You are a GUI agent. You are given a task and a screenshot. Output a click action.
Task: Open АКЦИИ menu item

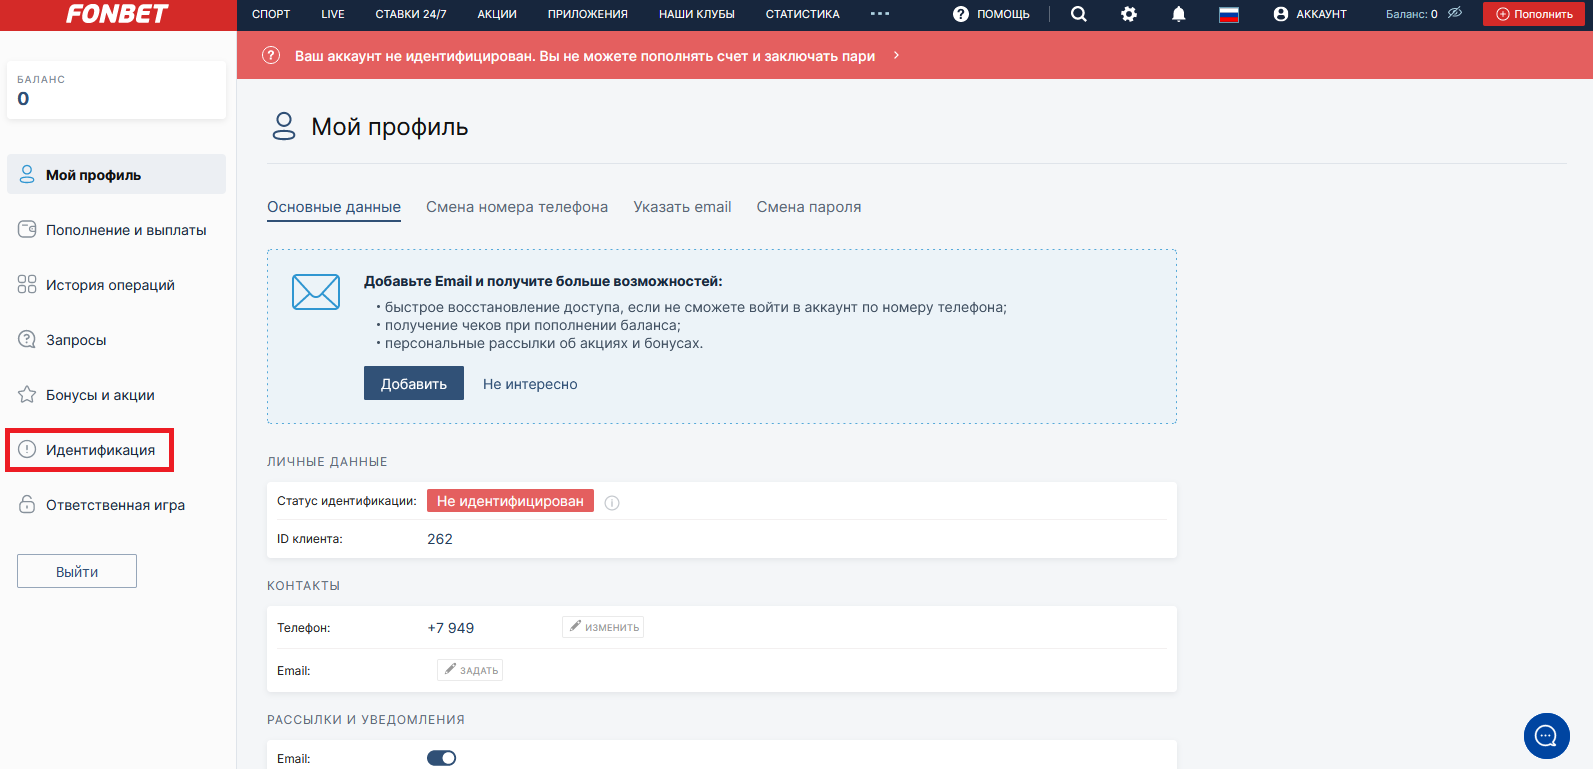pos(497,14)
